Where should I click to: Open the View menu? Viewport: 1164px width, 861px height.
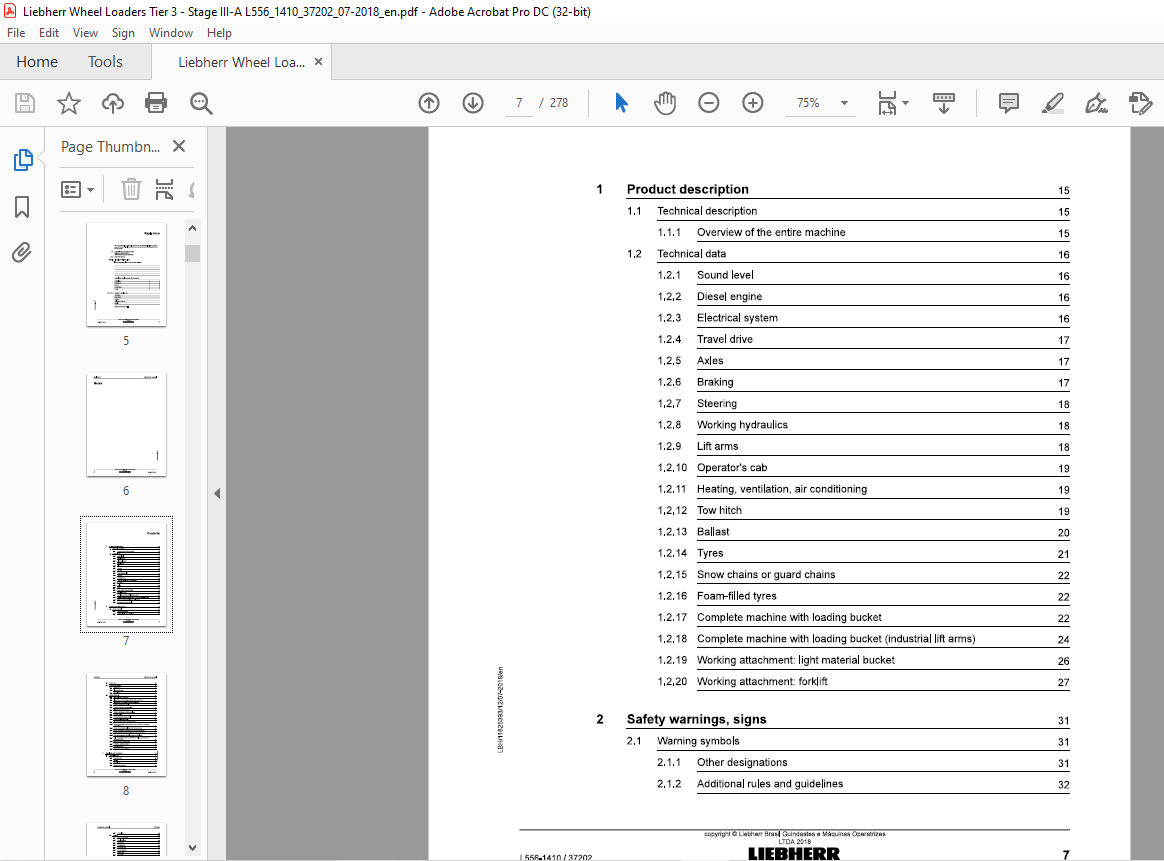click(x=85, y=33)
